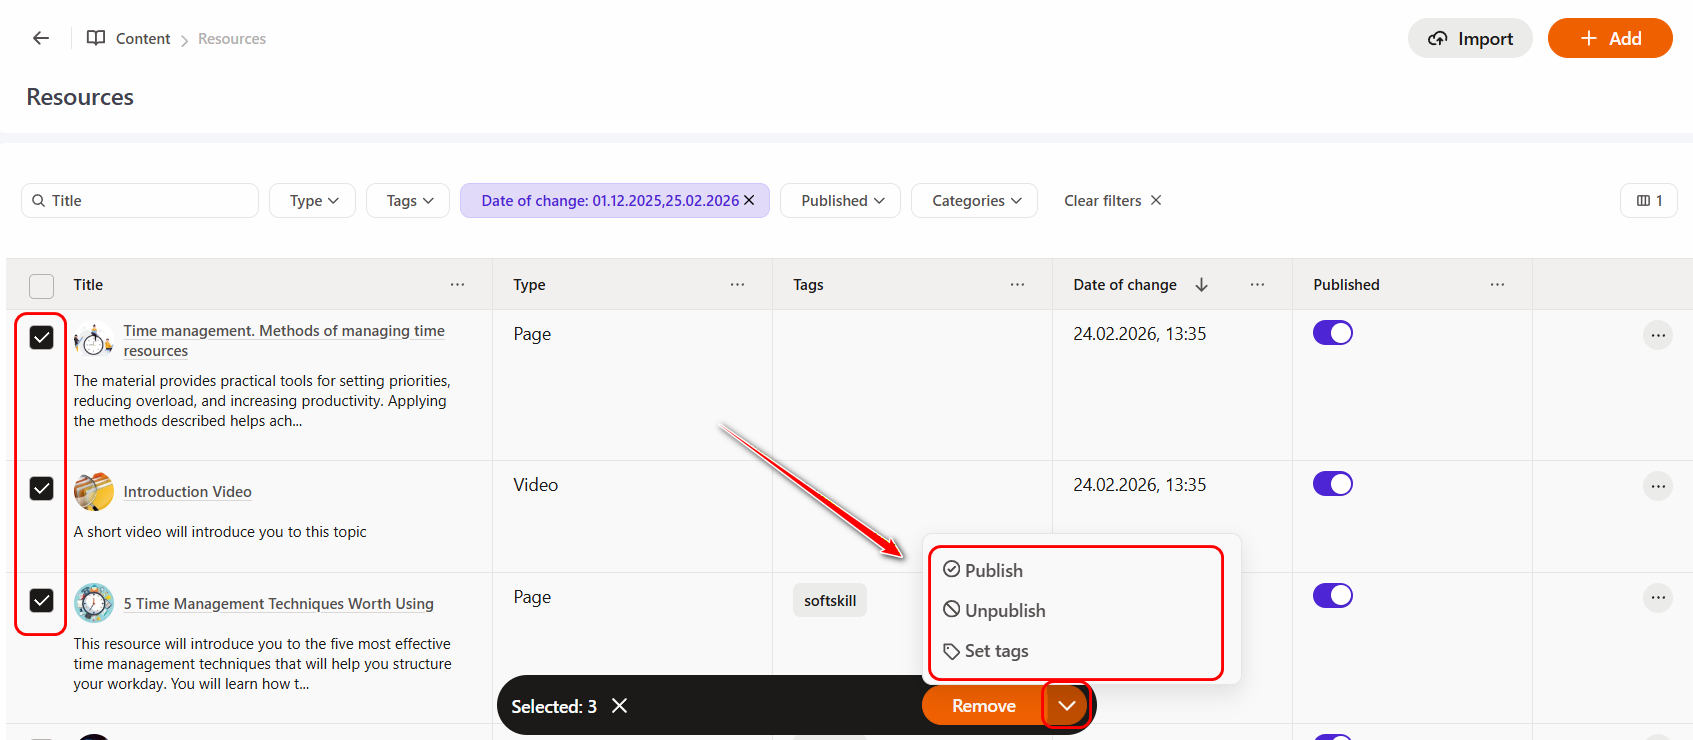Select Set tags in the bulk menu
Image resolution: width=1693 pixels, height=740 pixels.
[x=995, y=651]
